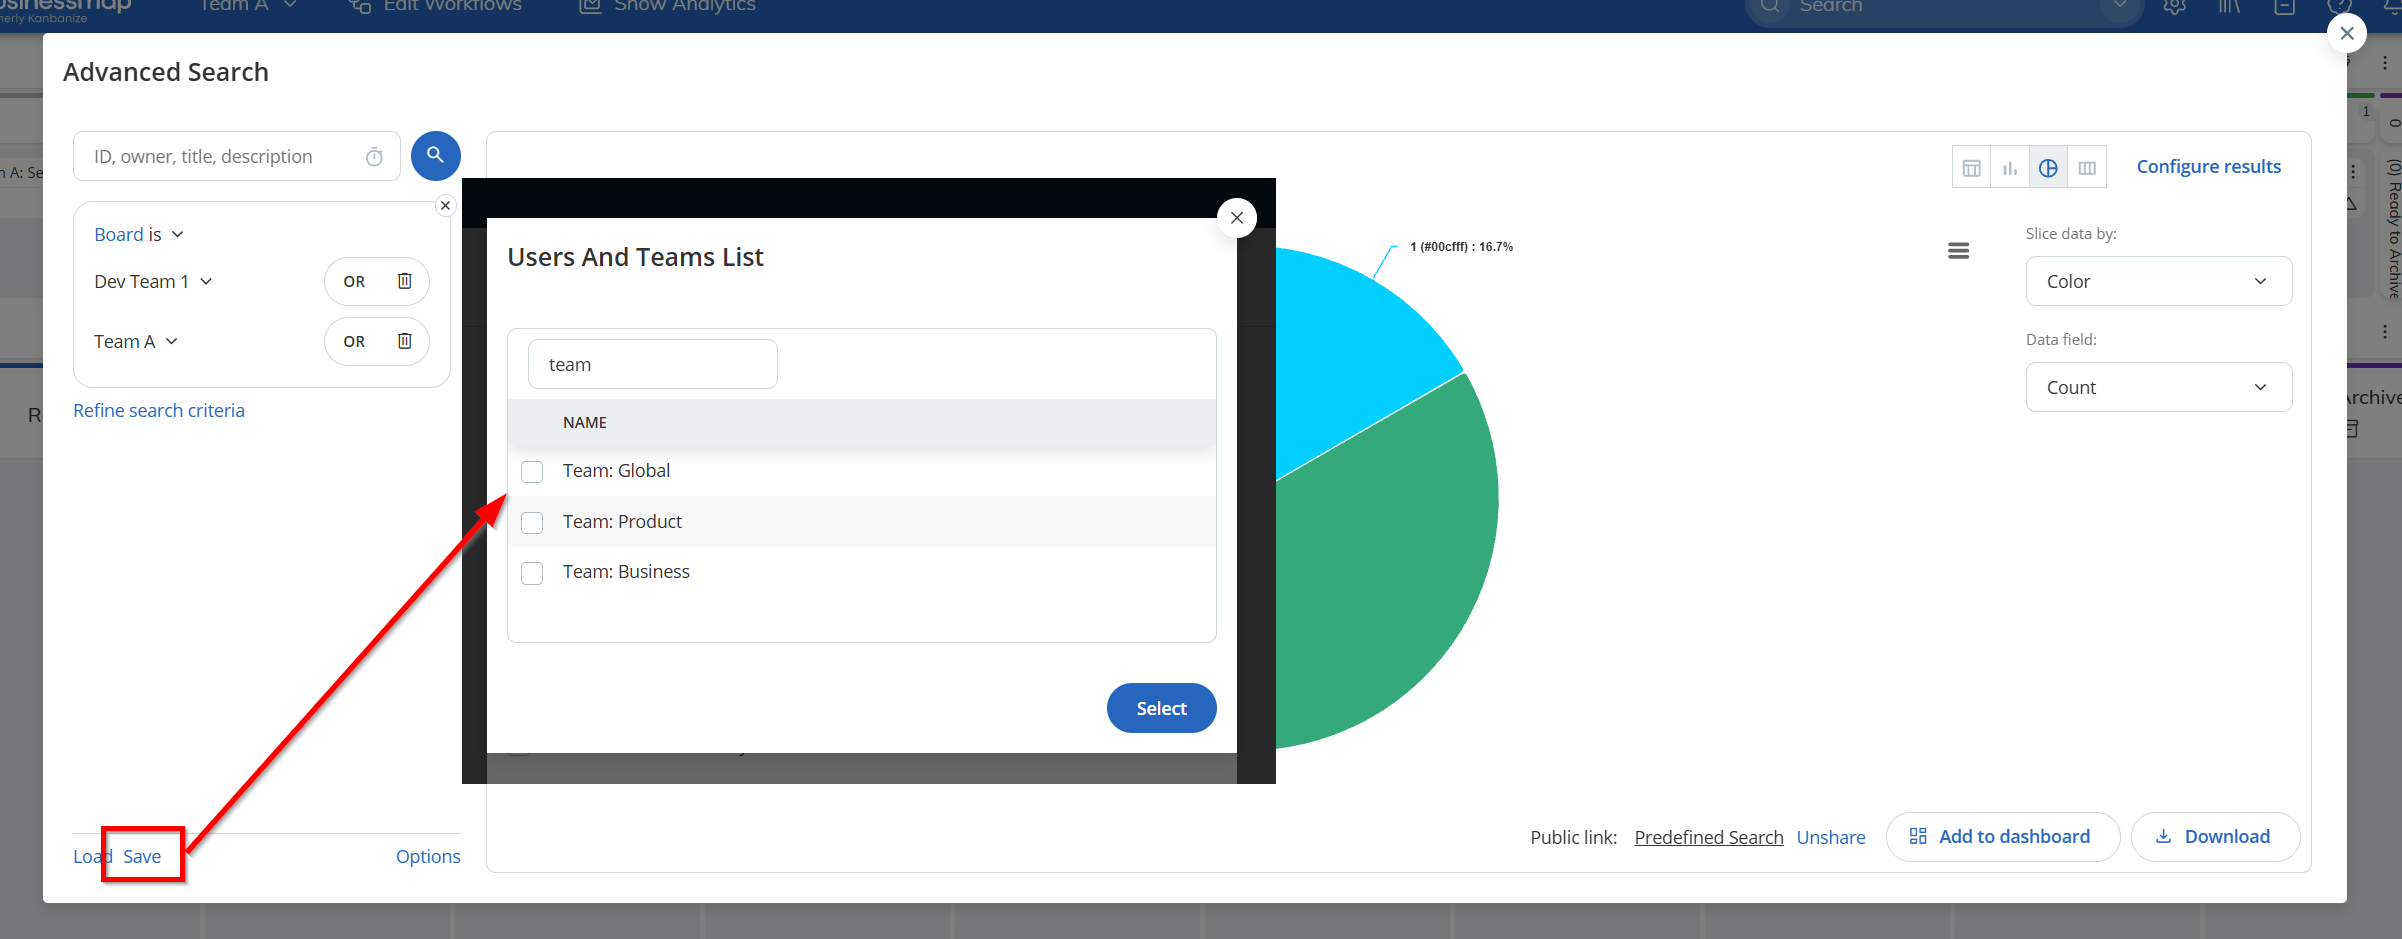Viewport: 2402px width, 939px height.
Task: Expand the Dev Team 1 board dropdown
Action: (153, 282)
